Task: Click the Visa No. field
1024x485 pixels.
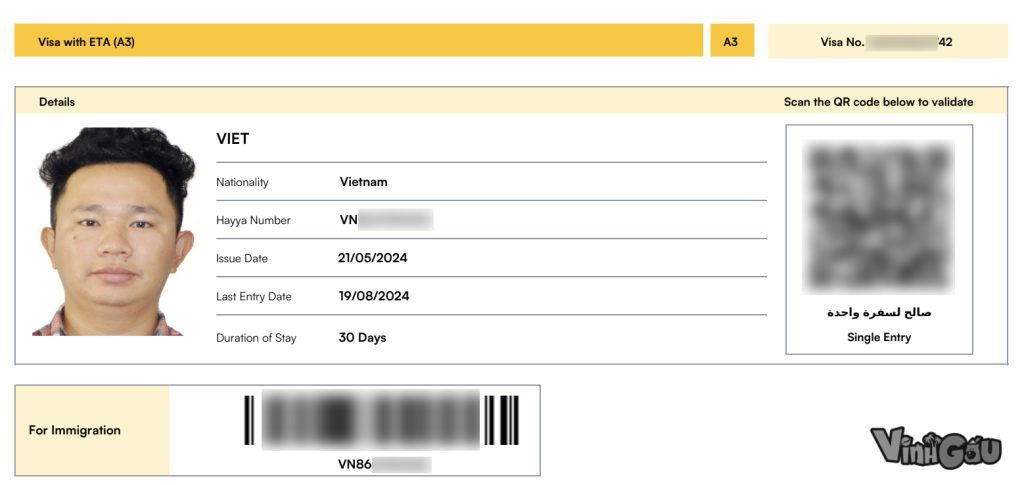Action: click(887, 42)
